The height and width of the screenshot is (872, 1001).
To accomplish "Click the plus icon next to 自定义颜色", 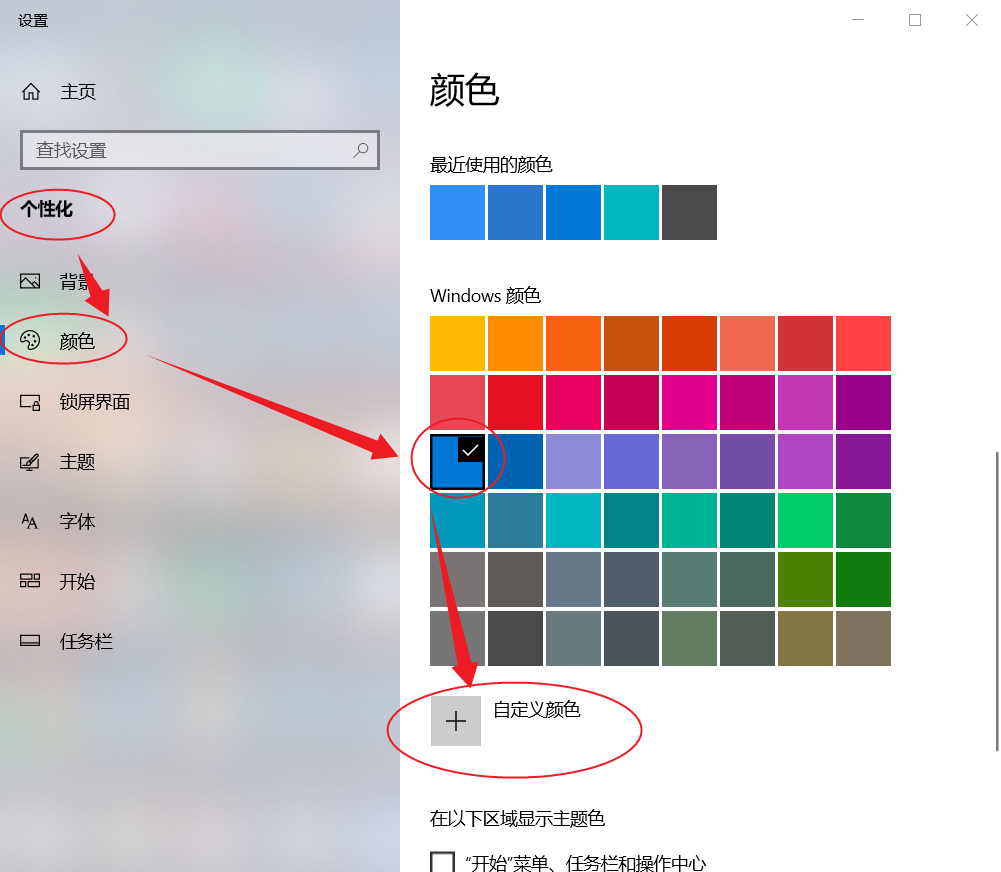I will coord(456,720).
